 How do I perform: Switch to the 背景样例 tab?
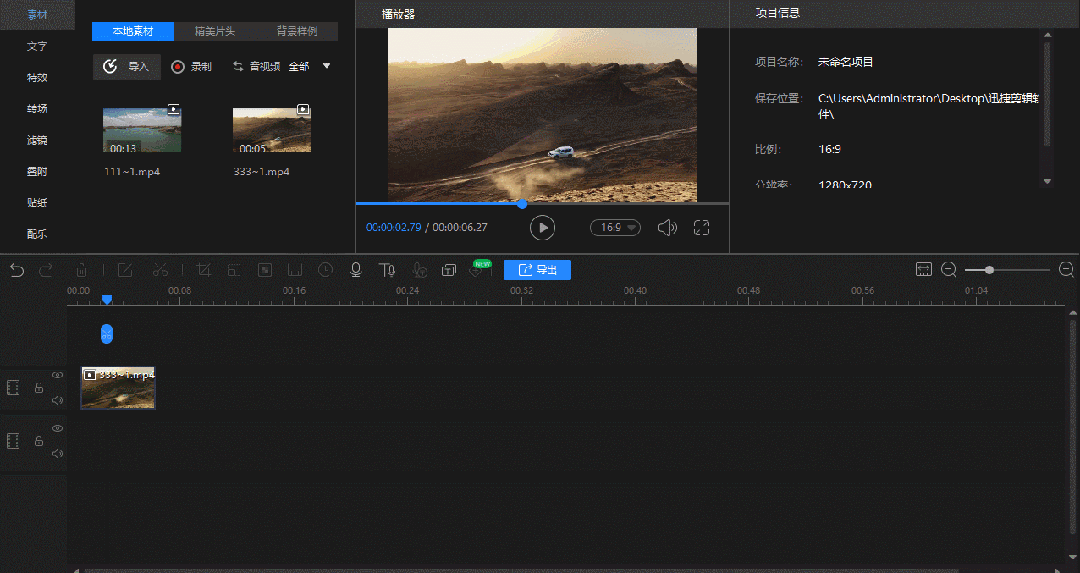297,31
